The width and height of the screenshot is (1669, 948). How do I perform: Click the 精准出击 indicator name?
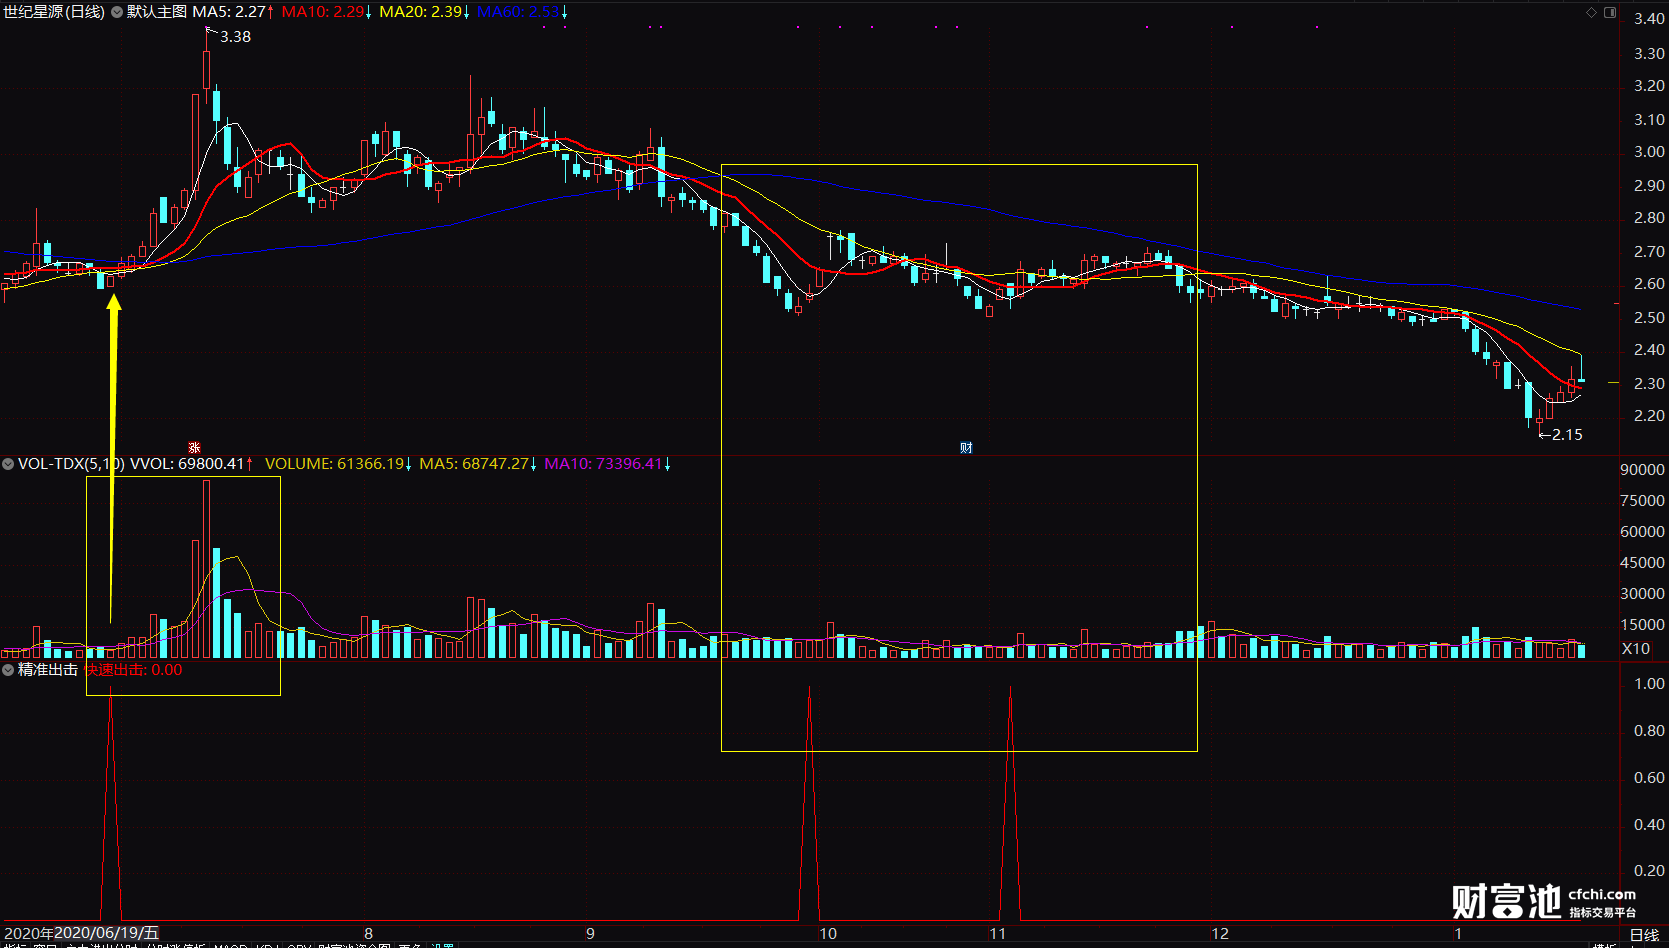(x=48, y=670)
